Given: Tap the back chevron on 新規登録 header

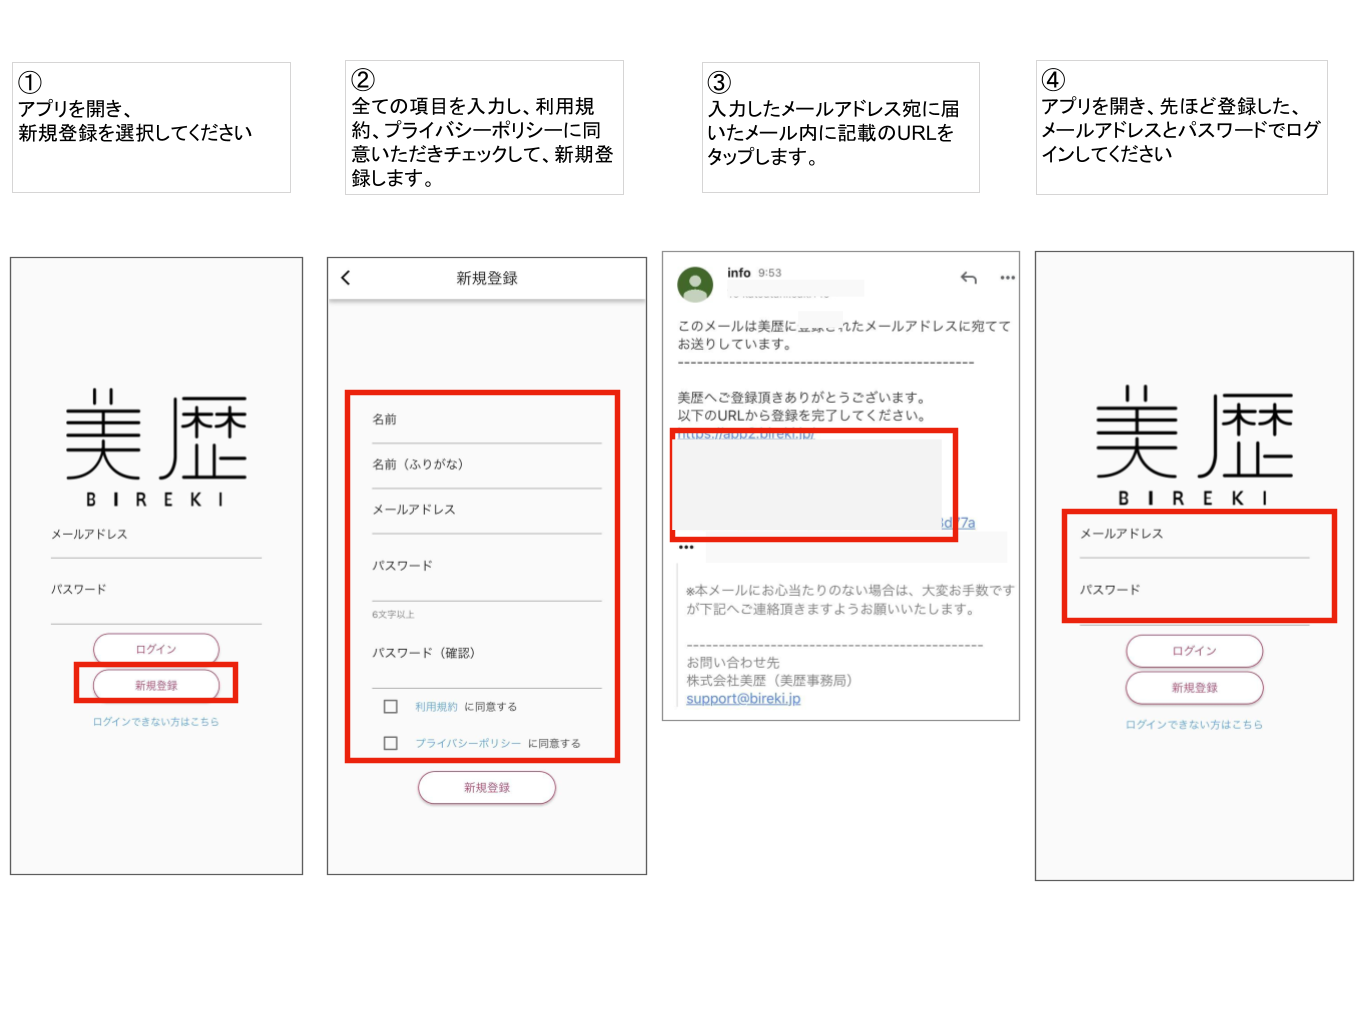Looking at the screenshot, I should click(346, 278).
